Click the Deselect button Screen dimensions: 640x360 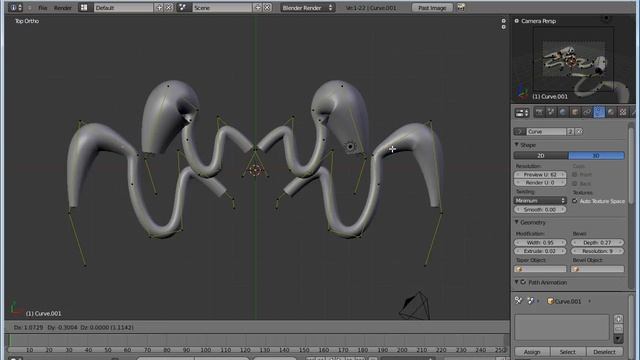pos(604,352)
